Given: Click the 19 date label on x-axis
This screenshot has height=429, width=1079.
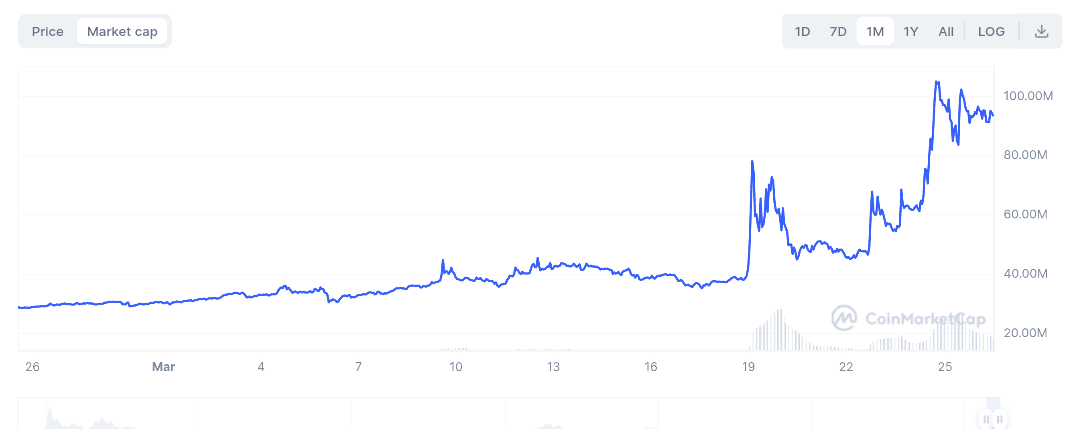Looking at the screenshot, I should (x=748, y=367).
